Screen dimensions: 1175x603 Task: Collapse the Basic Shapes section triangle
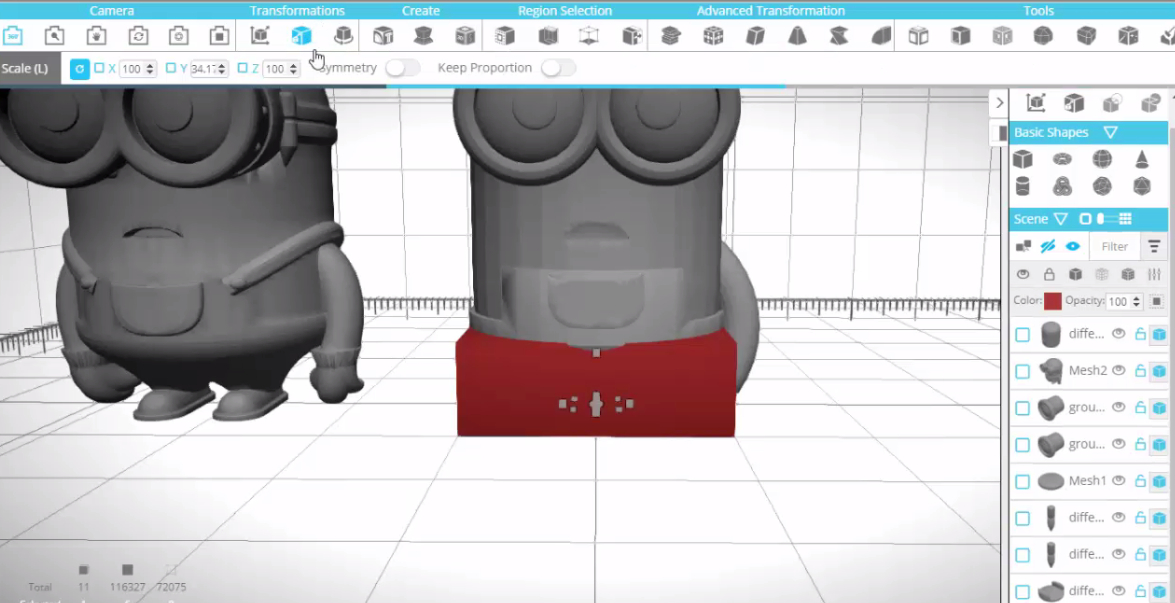pos(1111,133)
